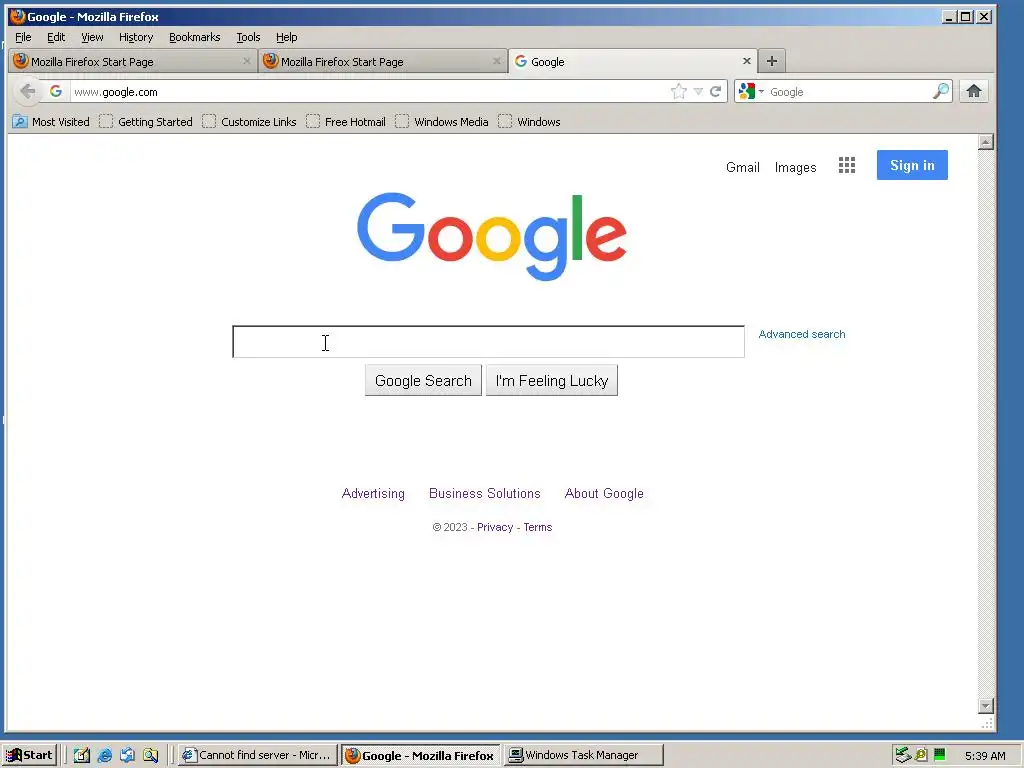Open the Free Hotmail bookmark
1024x768 pixels.
pyautogui.click(x=345, y=121)
